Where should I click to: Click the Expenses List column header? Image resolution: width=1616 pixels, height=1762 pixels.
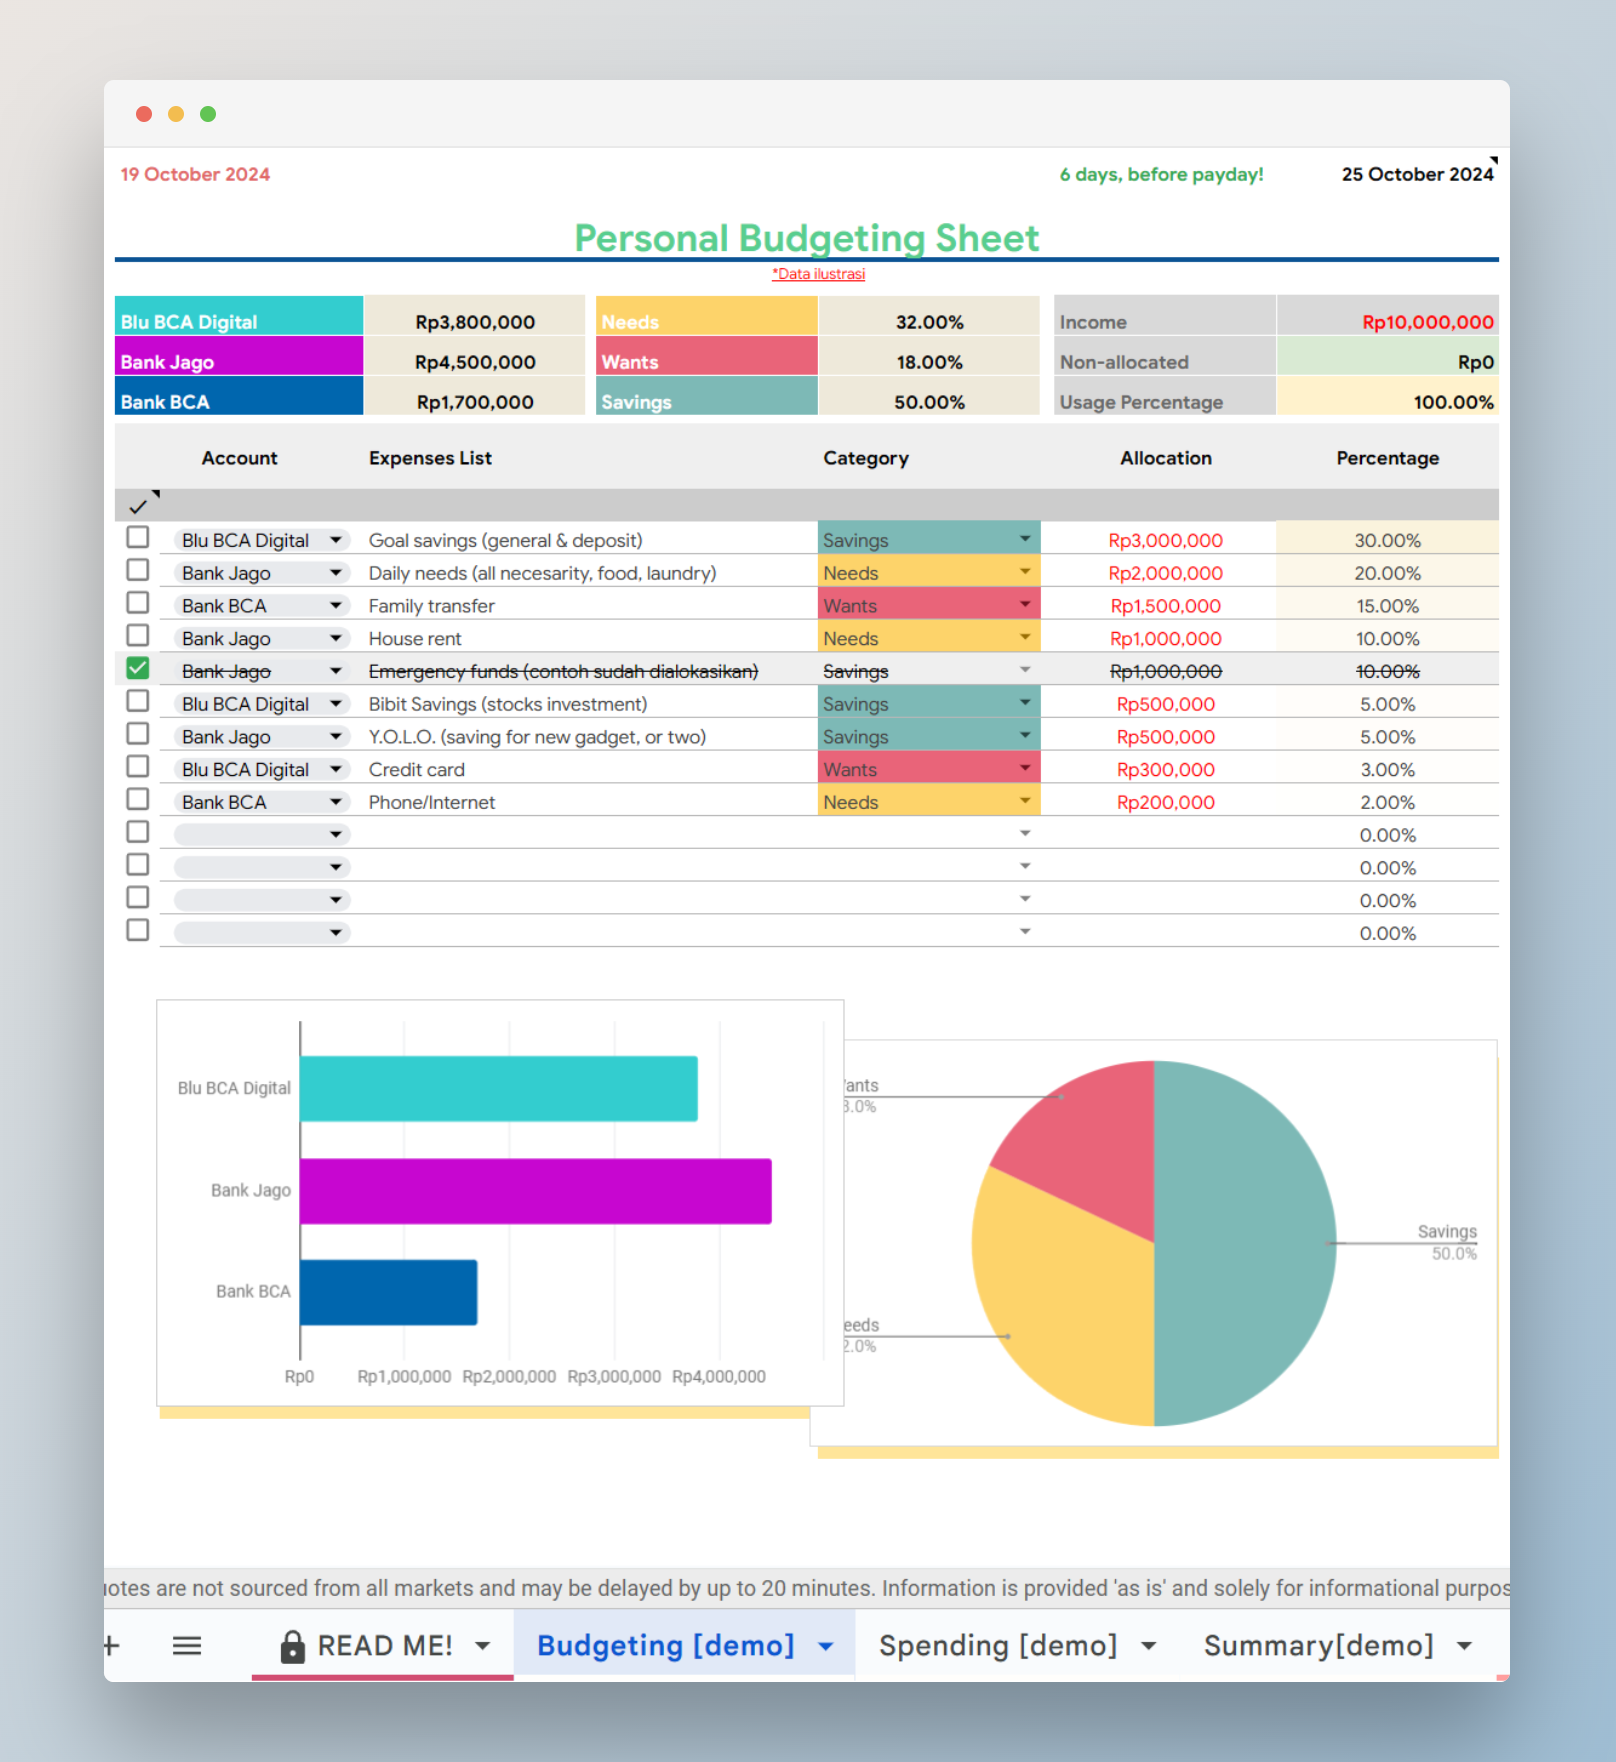[x=430, y=458]
